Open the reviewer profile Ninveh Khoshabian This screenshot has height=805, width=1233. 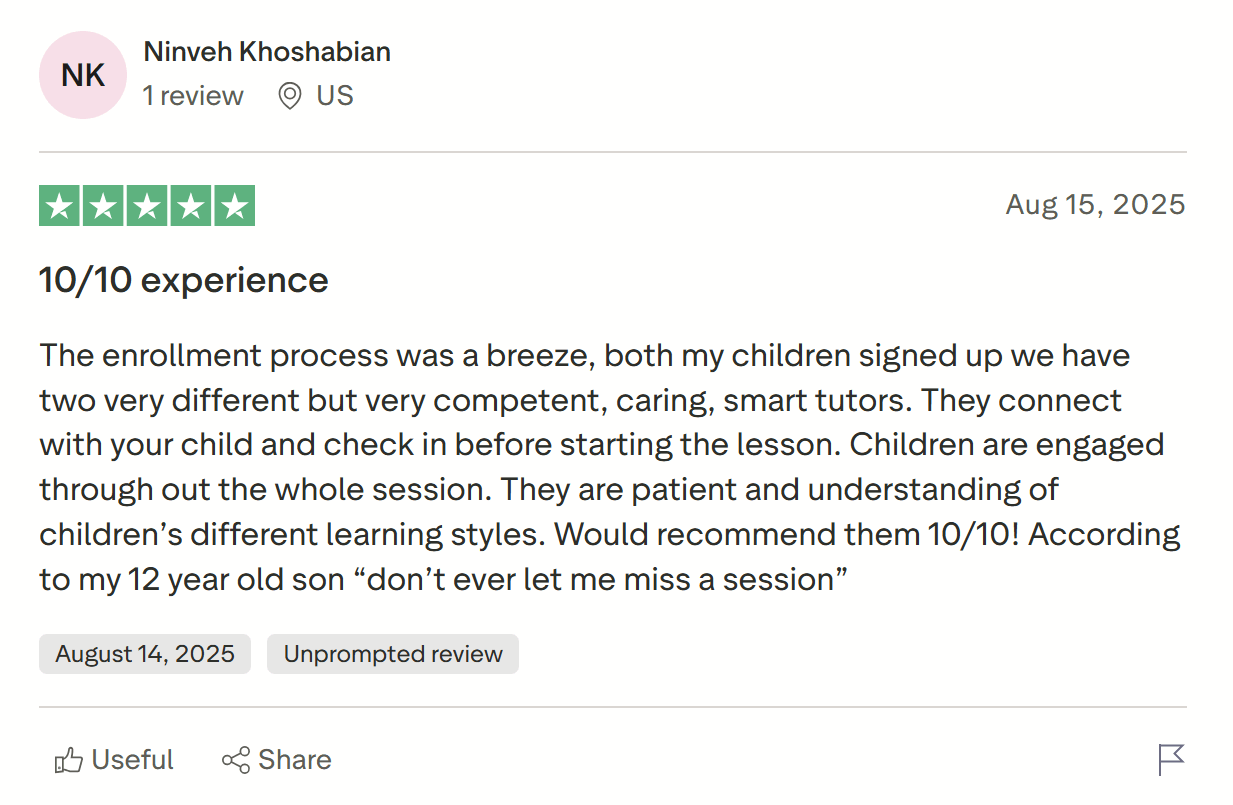(x=267, y=51)
